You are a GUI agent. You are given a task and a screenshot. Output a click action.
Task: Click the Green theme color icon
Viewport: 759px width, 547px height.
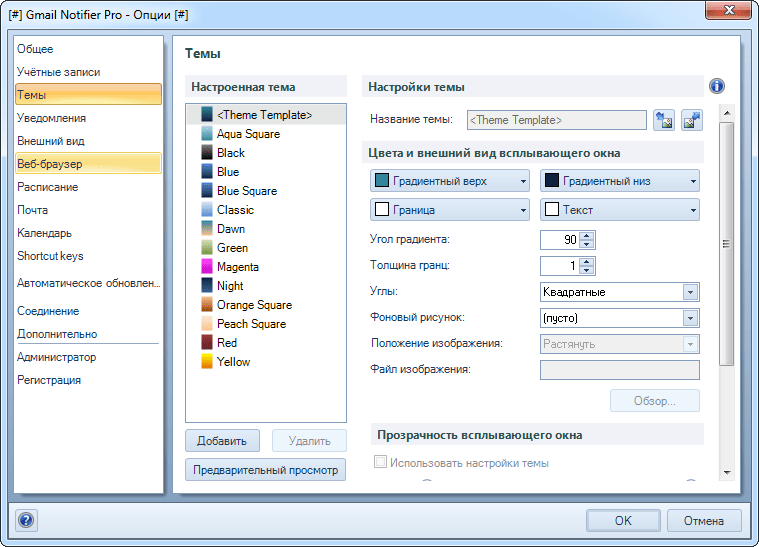pos(207,248)
